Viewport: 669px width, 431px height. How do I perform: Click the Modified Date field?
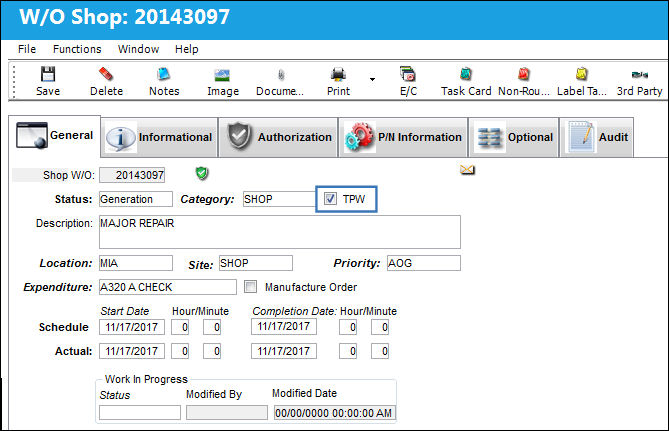point(334,413)
